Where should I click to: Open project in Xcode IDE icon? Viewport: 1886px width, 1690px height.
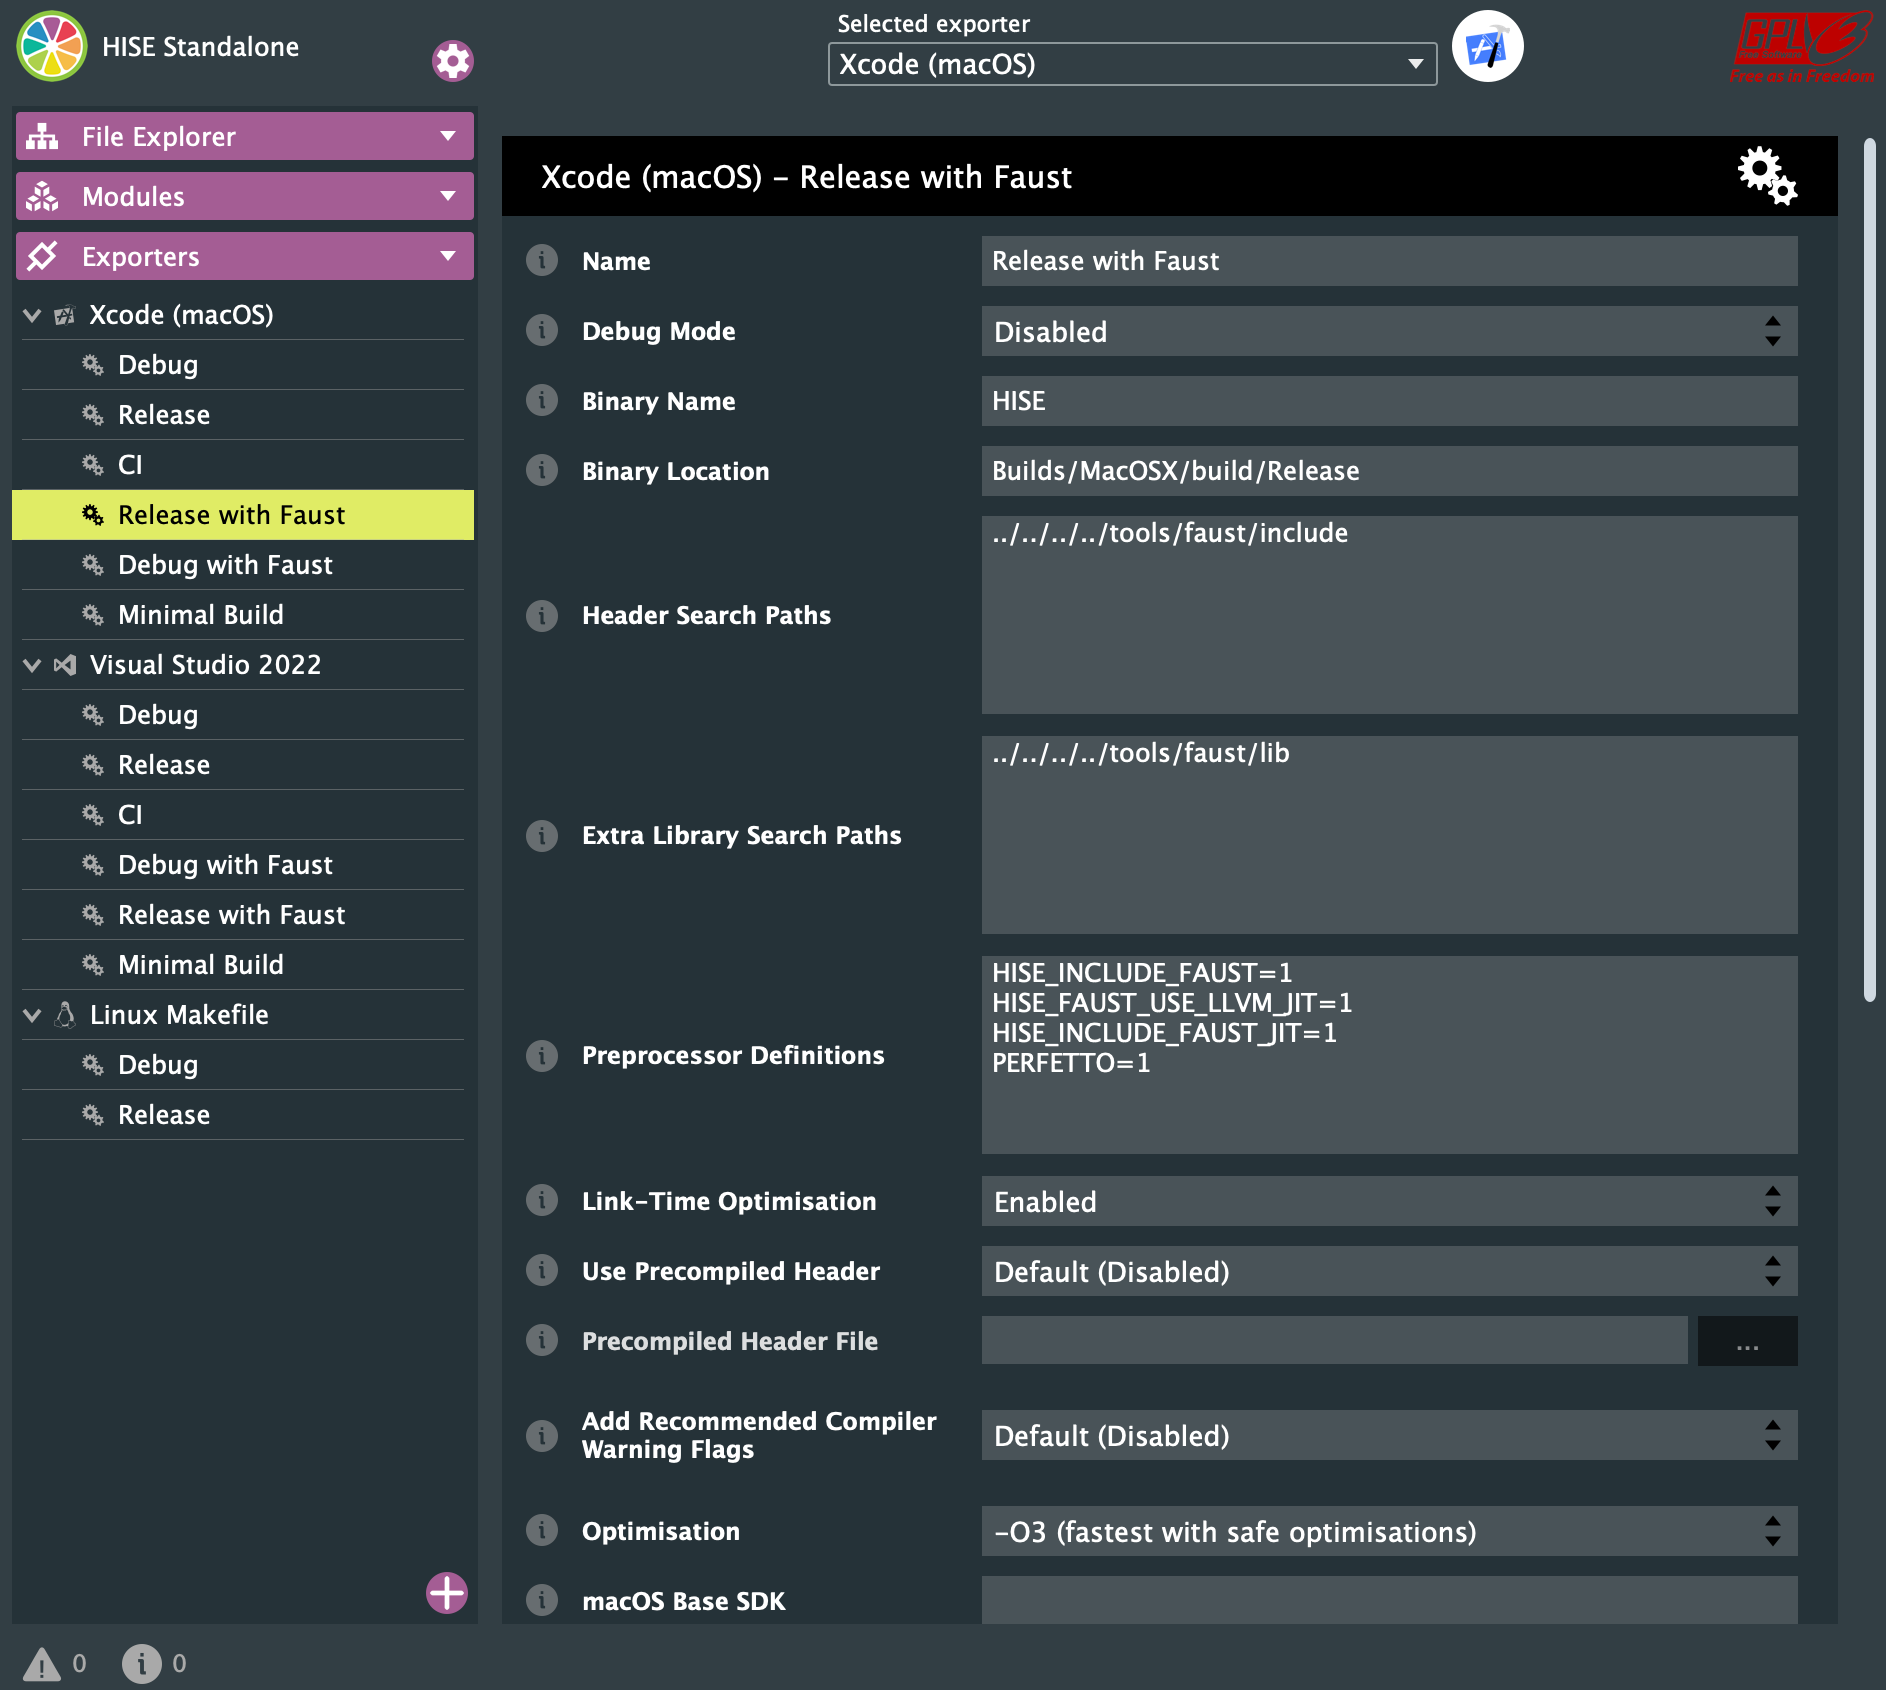[x=1487, y=46]
